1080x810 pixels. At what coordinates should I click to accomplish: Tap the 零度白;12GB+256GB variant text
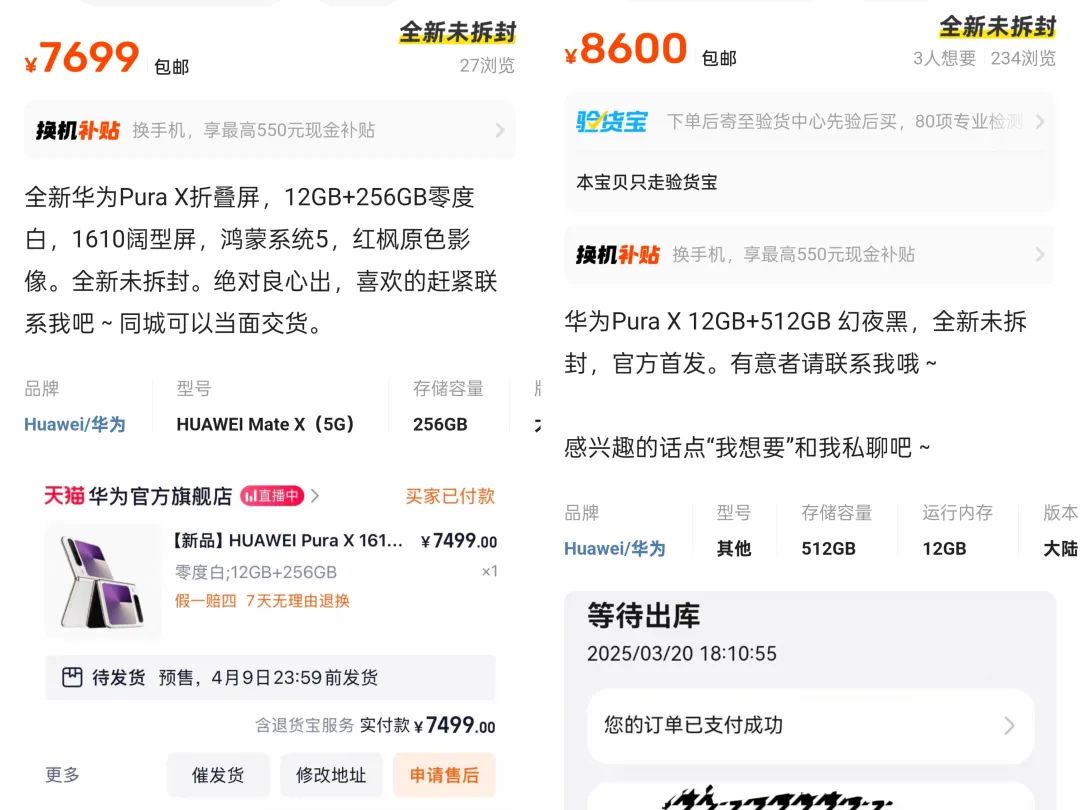(256, 572)
